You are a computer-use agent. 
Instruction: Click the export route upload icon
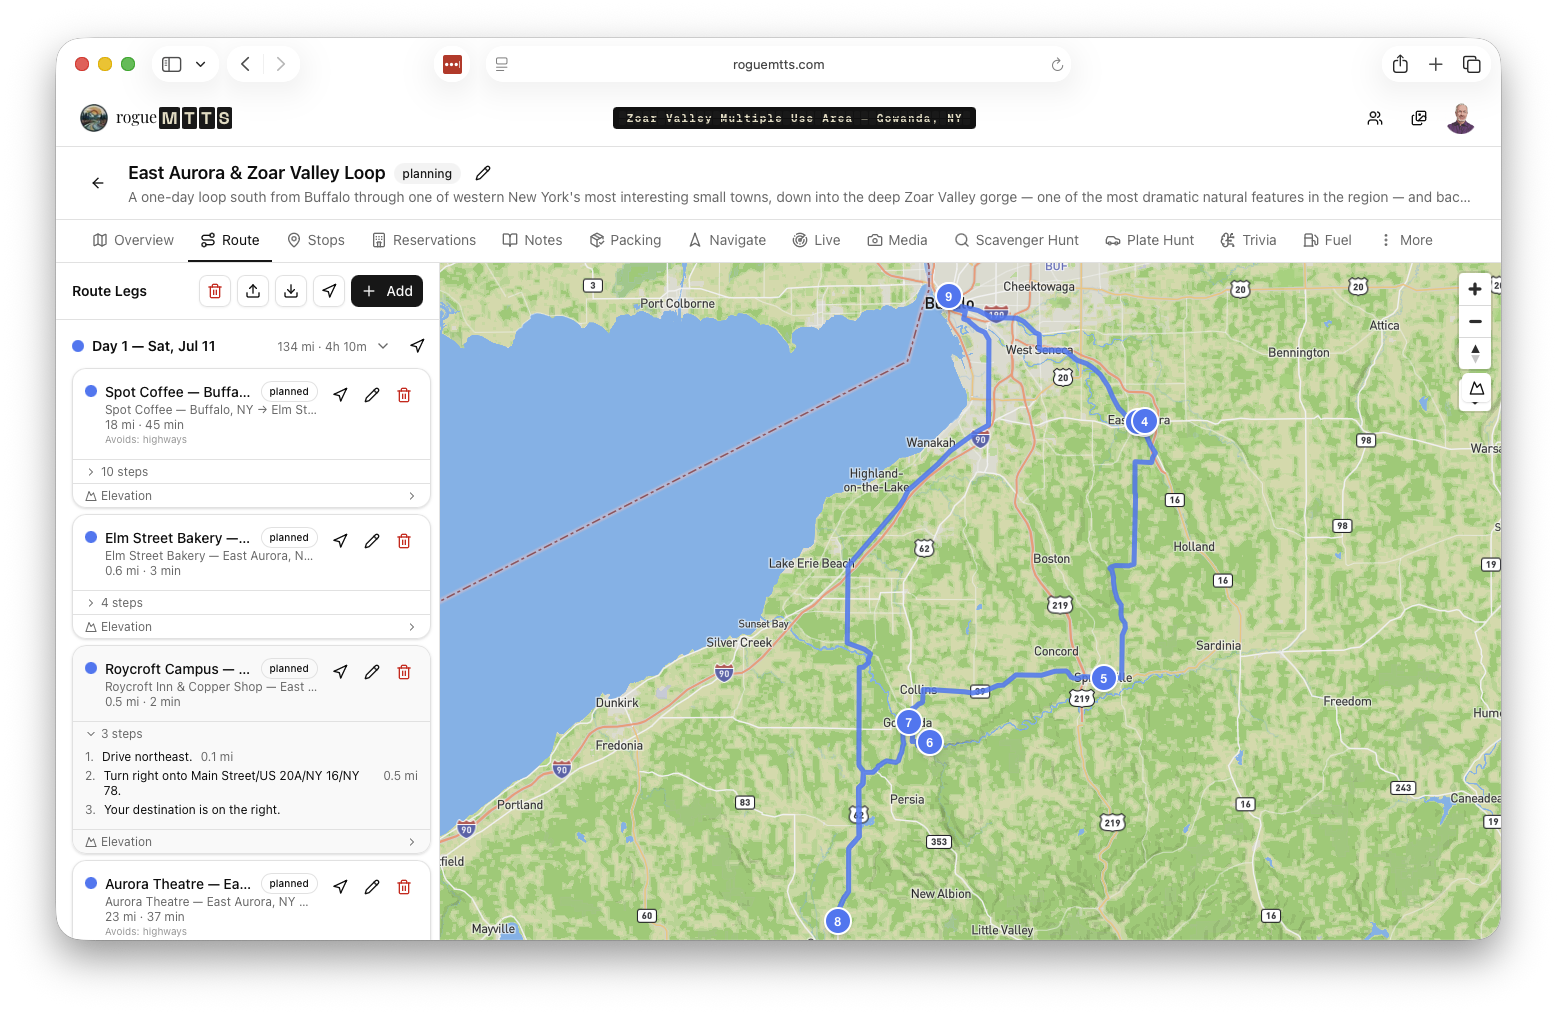[x=253, y=291]
